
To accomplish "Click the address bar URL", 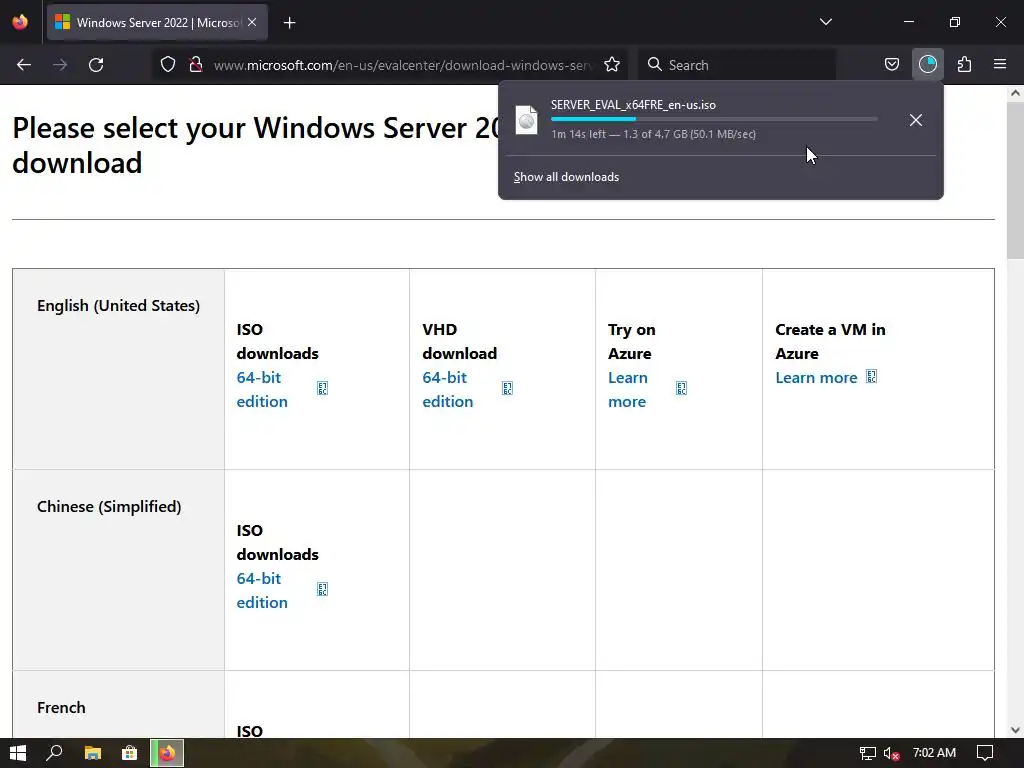I will point(402,65).
